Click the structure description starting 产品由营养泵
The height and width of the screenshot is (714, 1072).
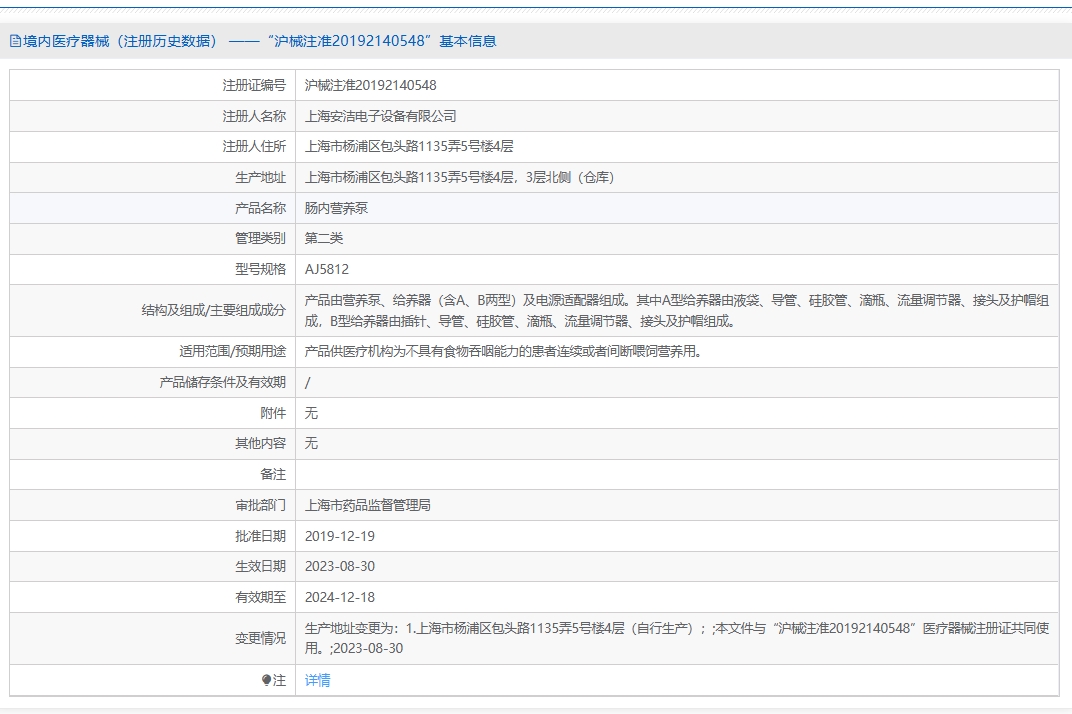[x=677, y=310]
